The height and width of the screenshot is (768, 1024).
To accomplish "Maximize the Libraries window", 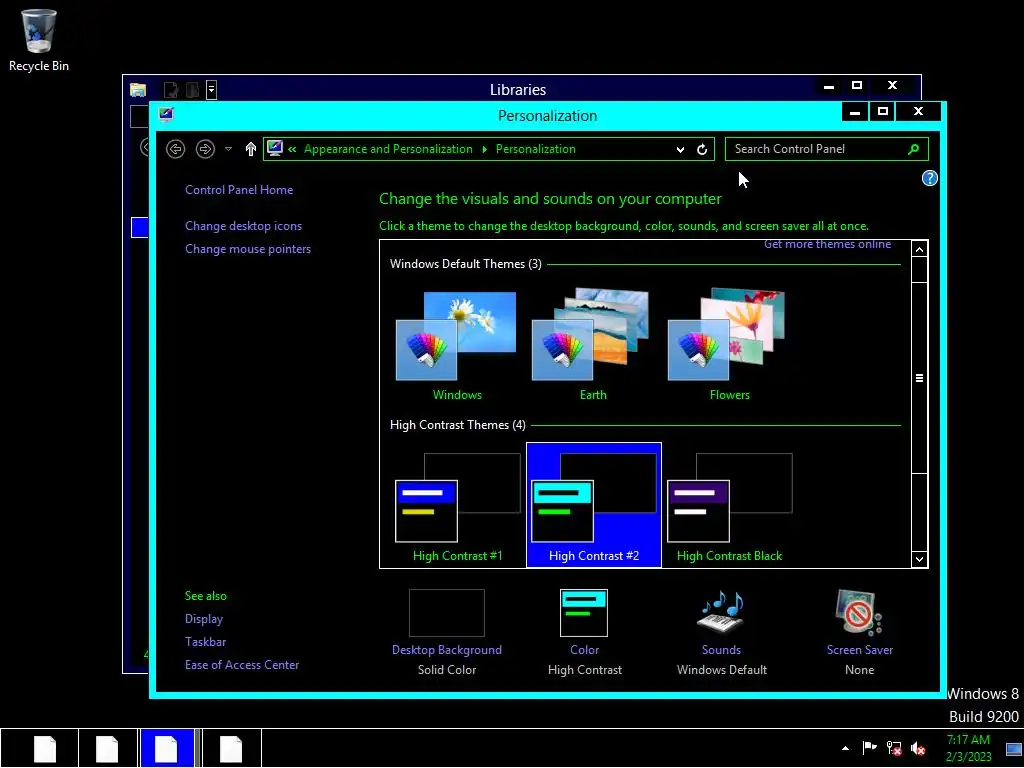I will pyautogui.click(x=857, y=86).
